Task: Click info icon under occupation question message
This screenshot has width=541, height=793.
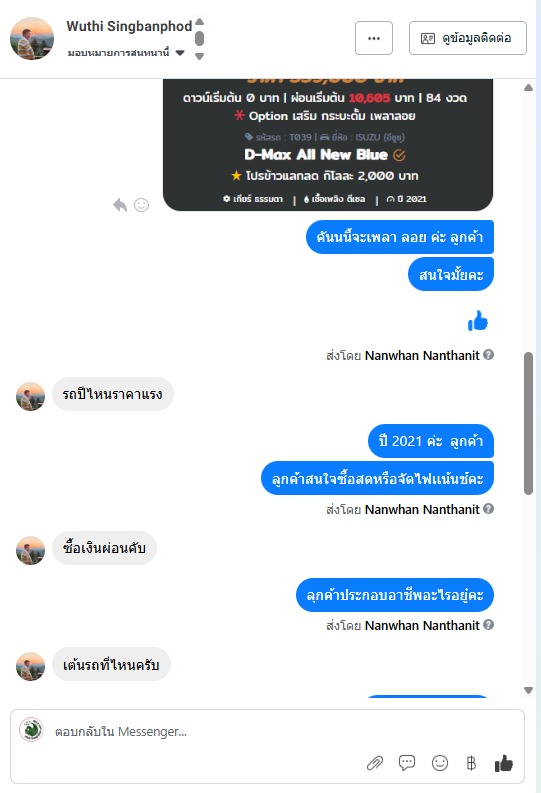Action: tap(488, 625)
